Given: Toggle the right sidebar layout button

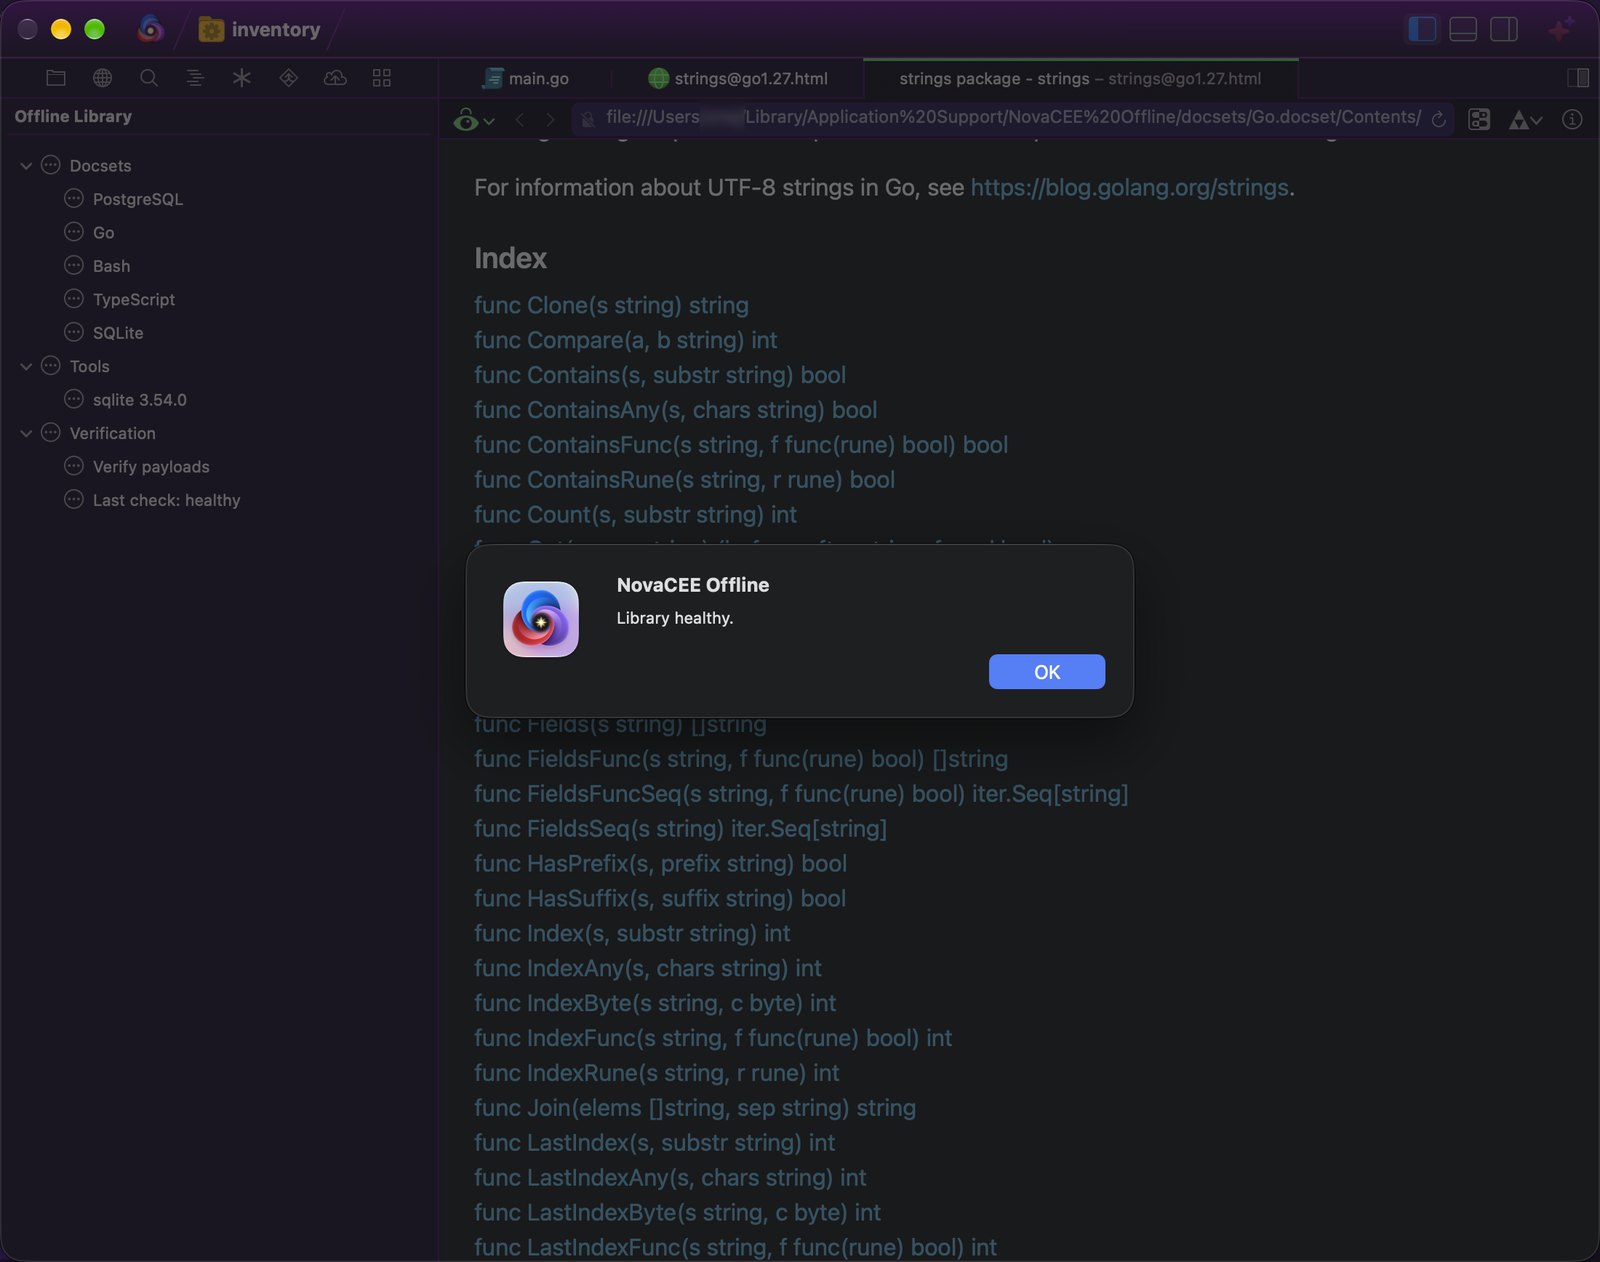Looking at the screenshot, I should pos(1504,29).
